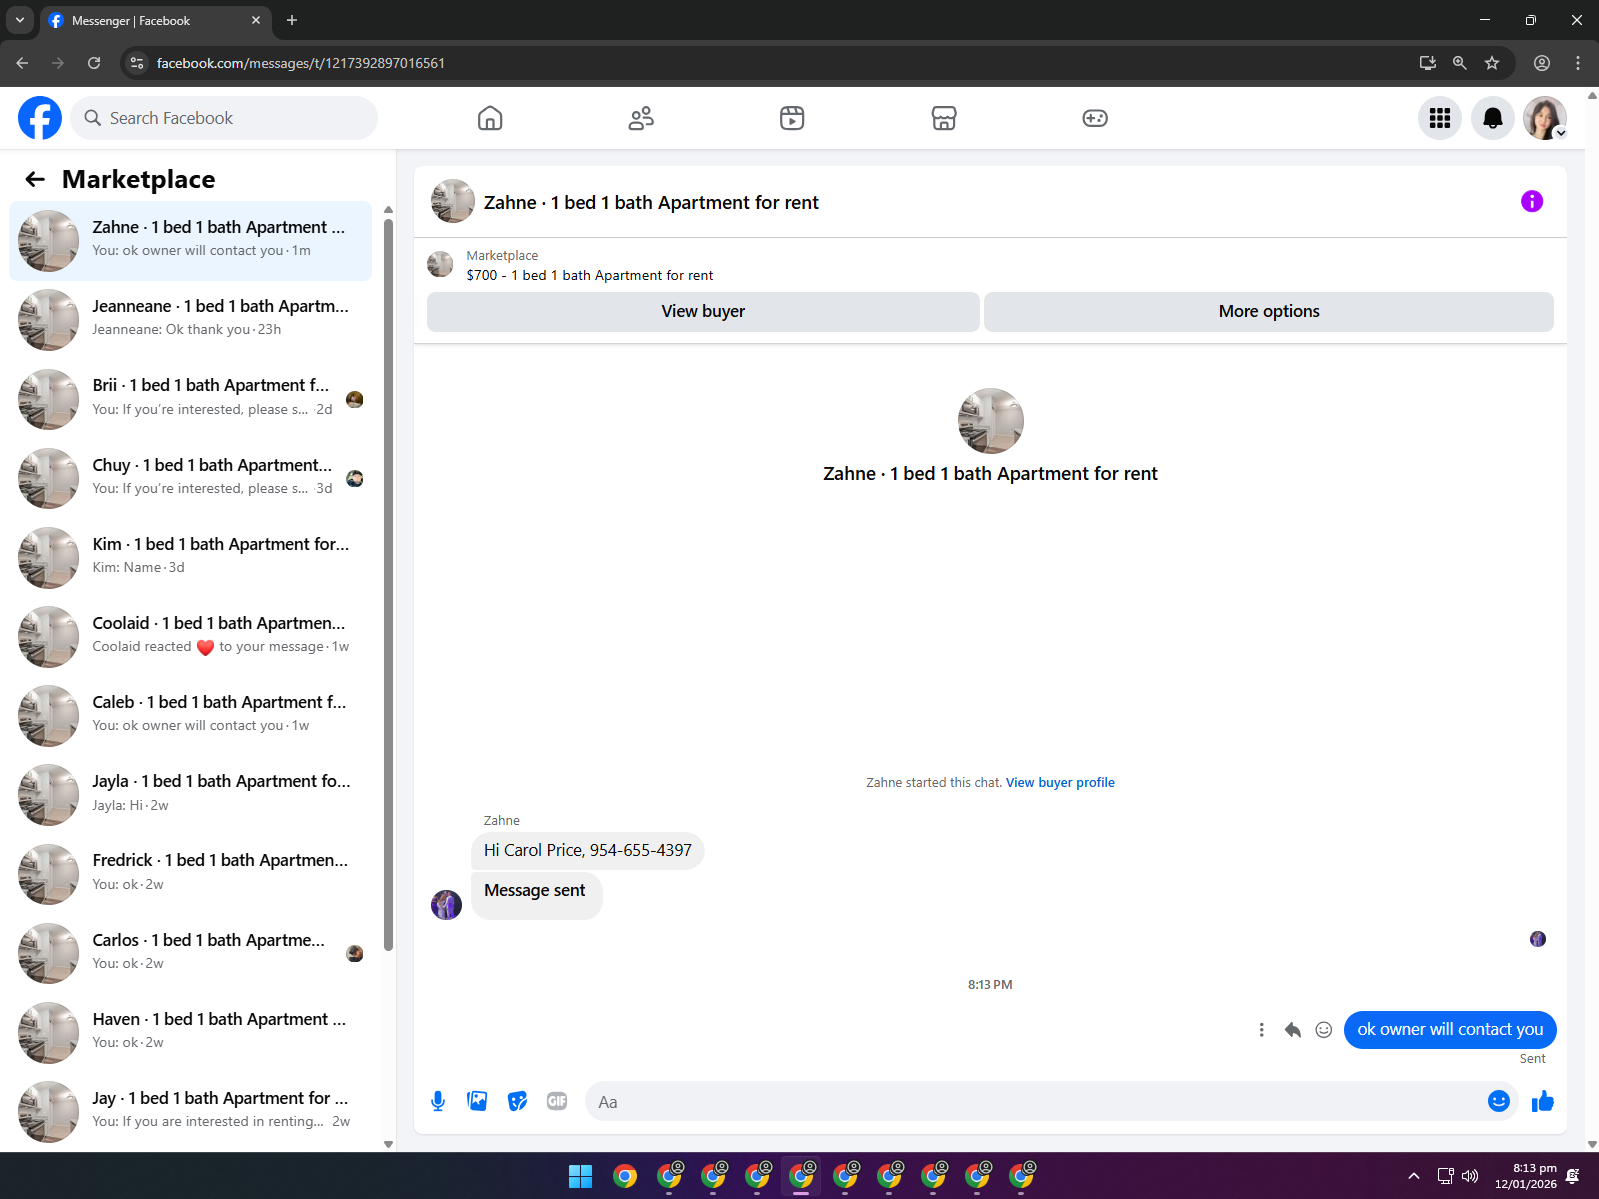Open the volume control in tray
The height and width of the screenshot is (1199, 1599).
click(1470, 1176)
